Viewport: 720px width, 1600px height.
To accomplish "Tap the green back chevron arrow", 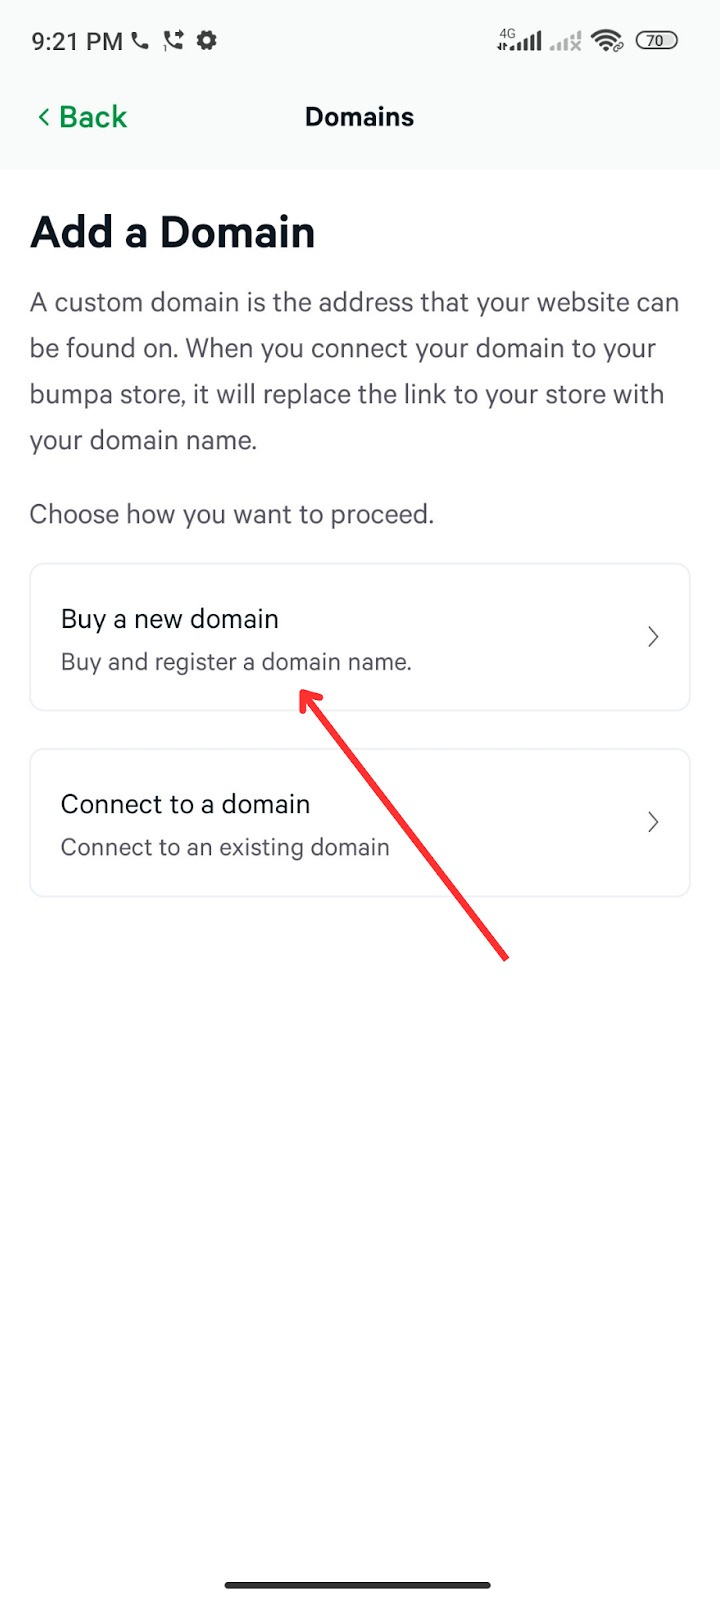I will point(43,117).
